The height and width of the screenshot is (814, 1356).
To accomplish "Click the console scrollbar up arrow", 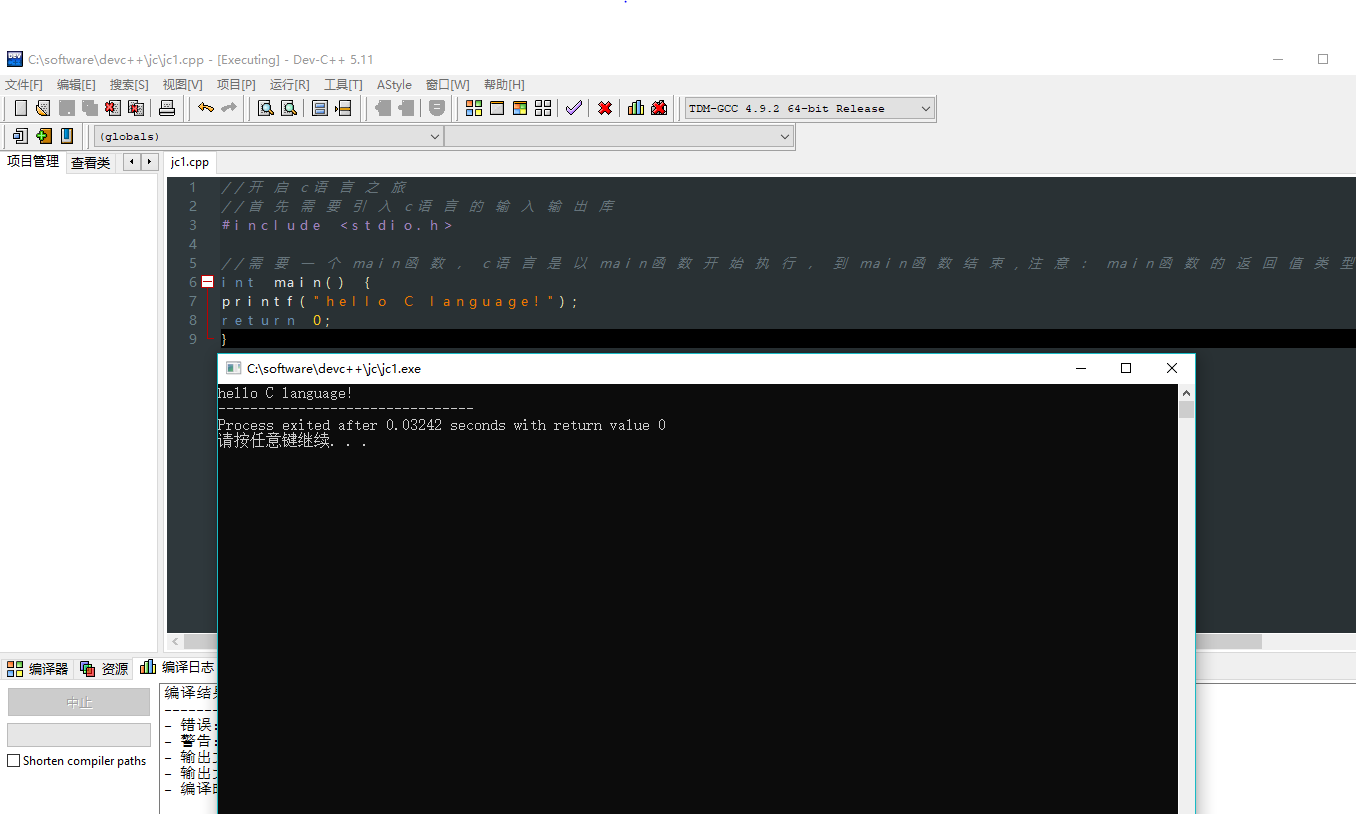I will click(x=1186, y=393).
